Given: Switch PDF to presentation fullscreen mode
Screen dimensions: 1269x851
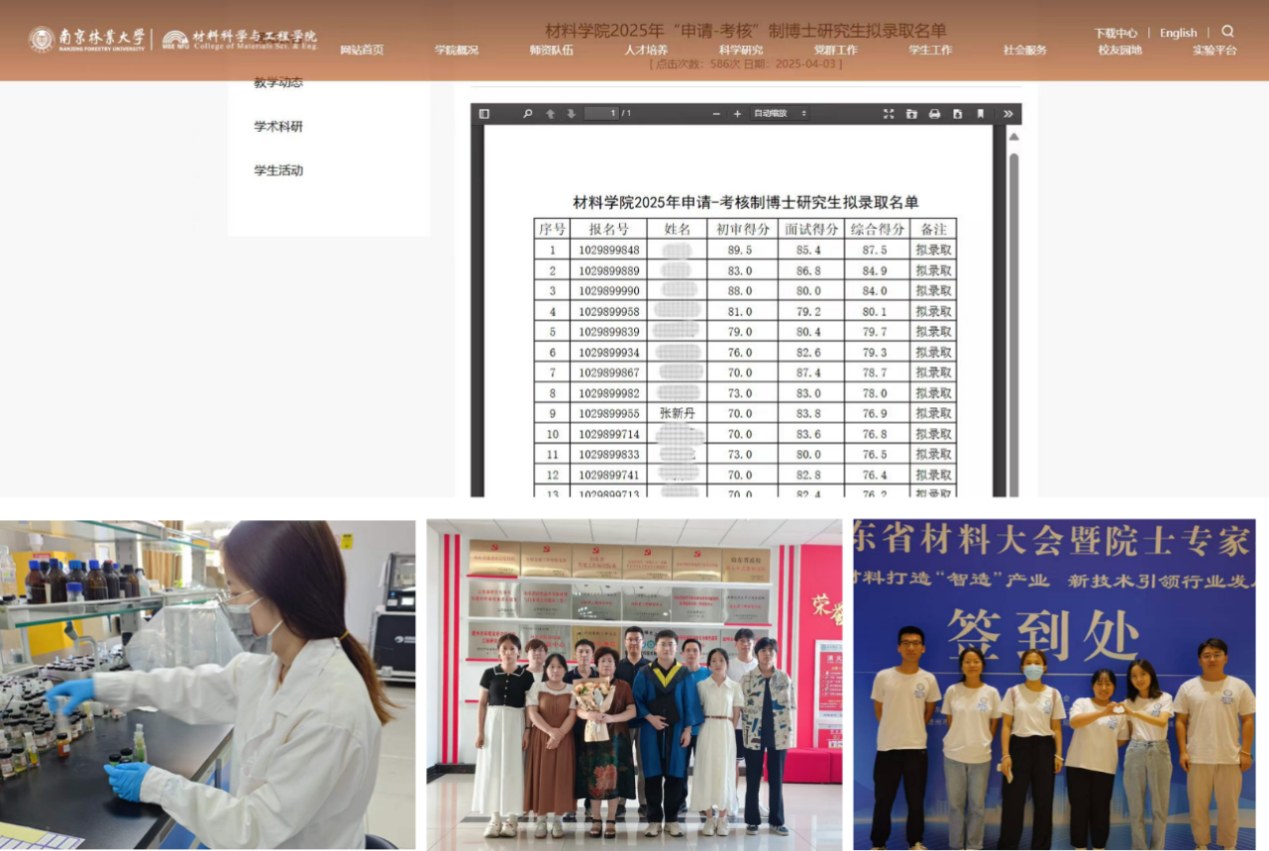Looking at the screenshot, I should tap(888, 114).
